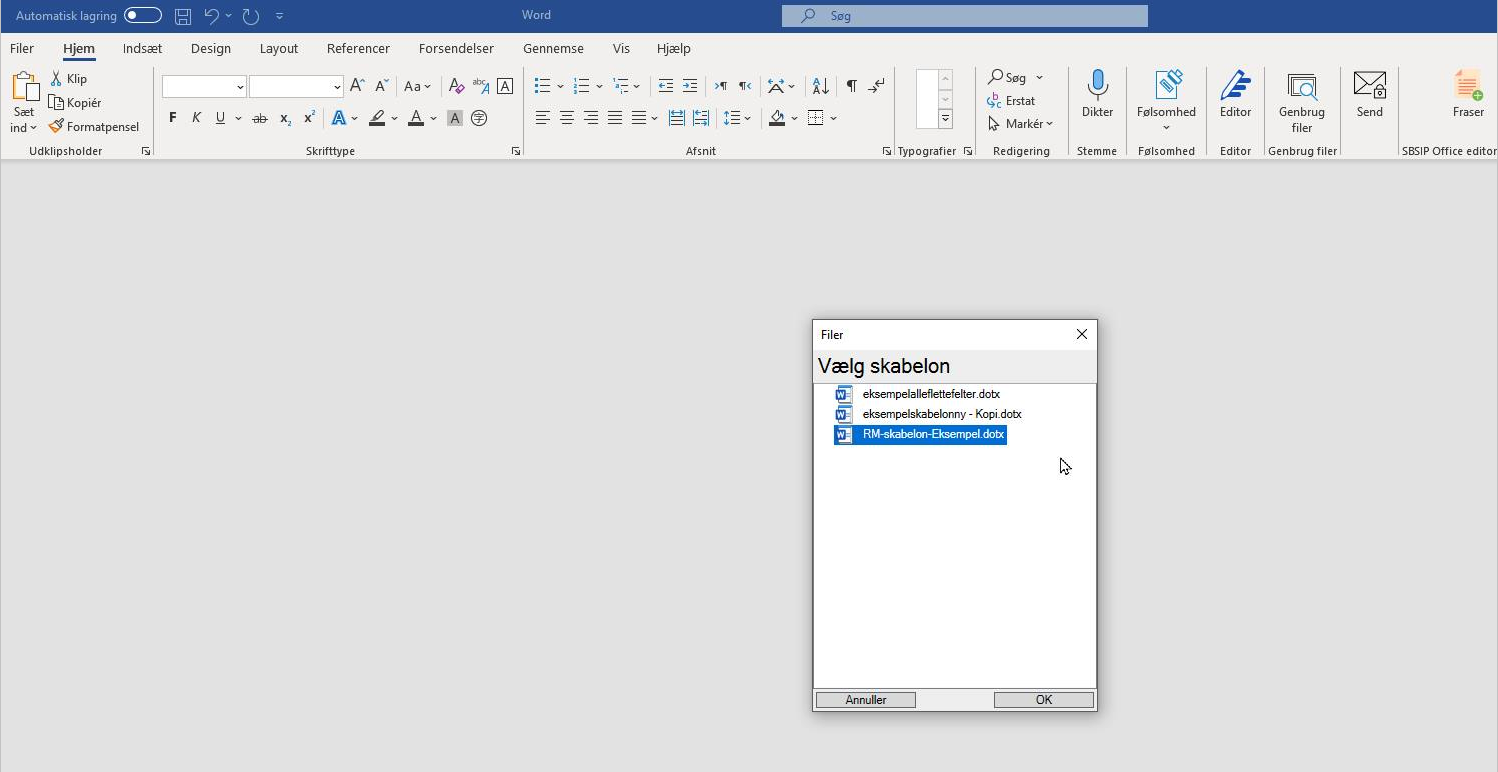Switch to the Referencer tab
This screenshot has height=772, width=1498.
358,48
